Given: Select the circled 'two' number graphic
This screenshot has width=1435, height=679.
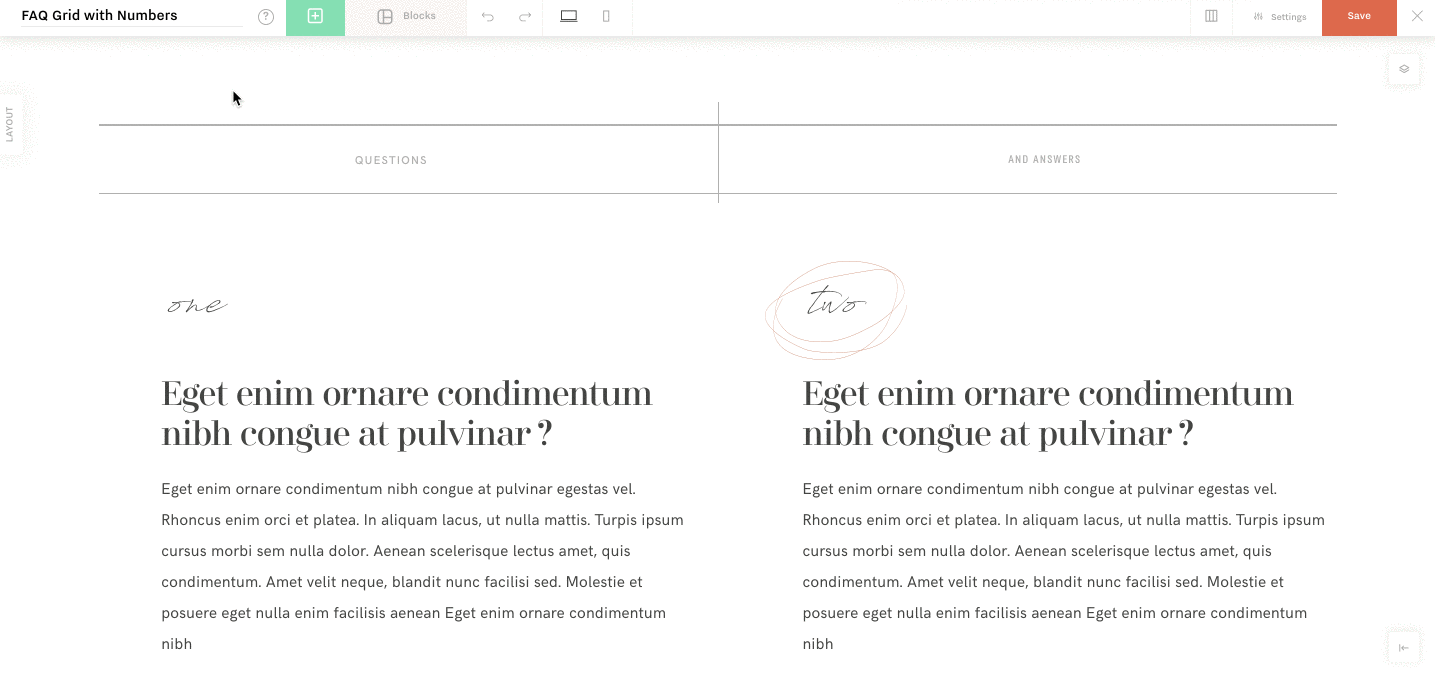Looking at the screenshot, I should click(836, 309).
